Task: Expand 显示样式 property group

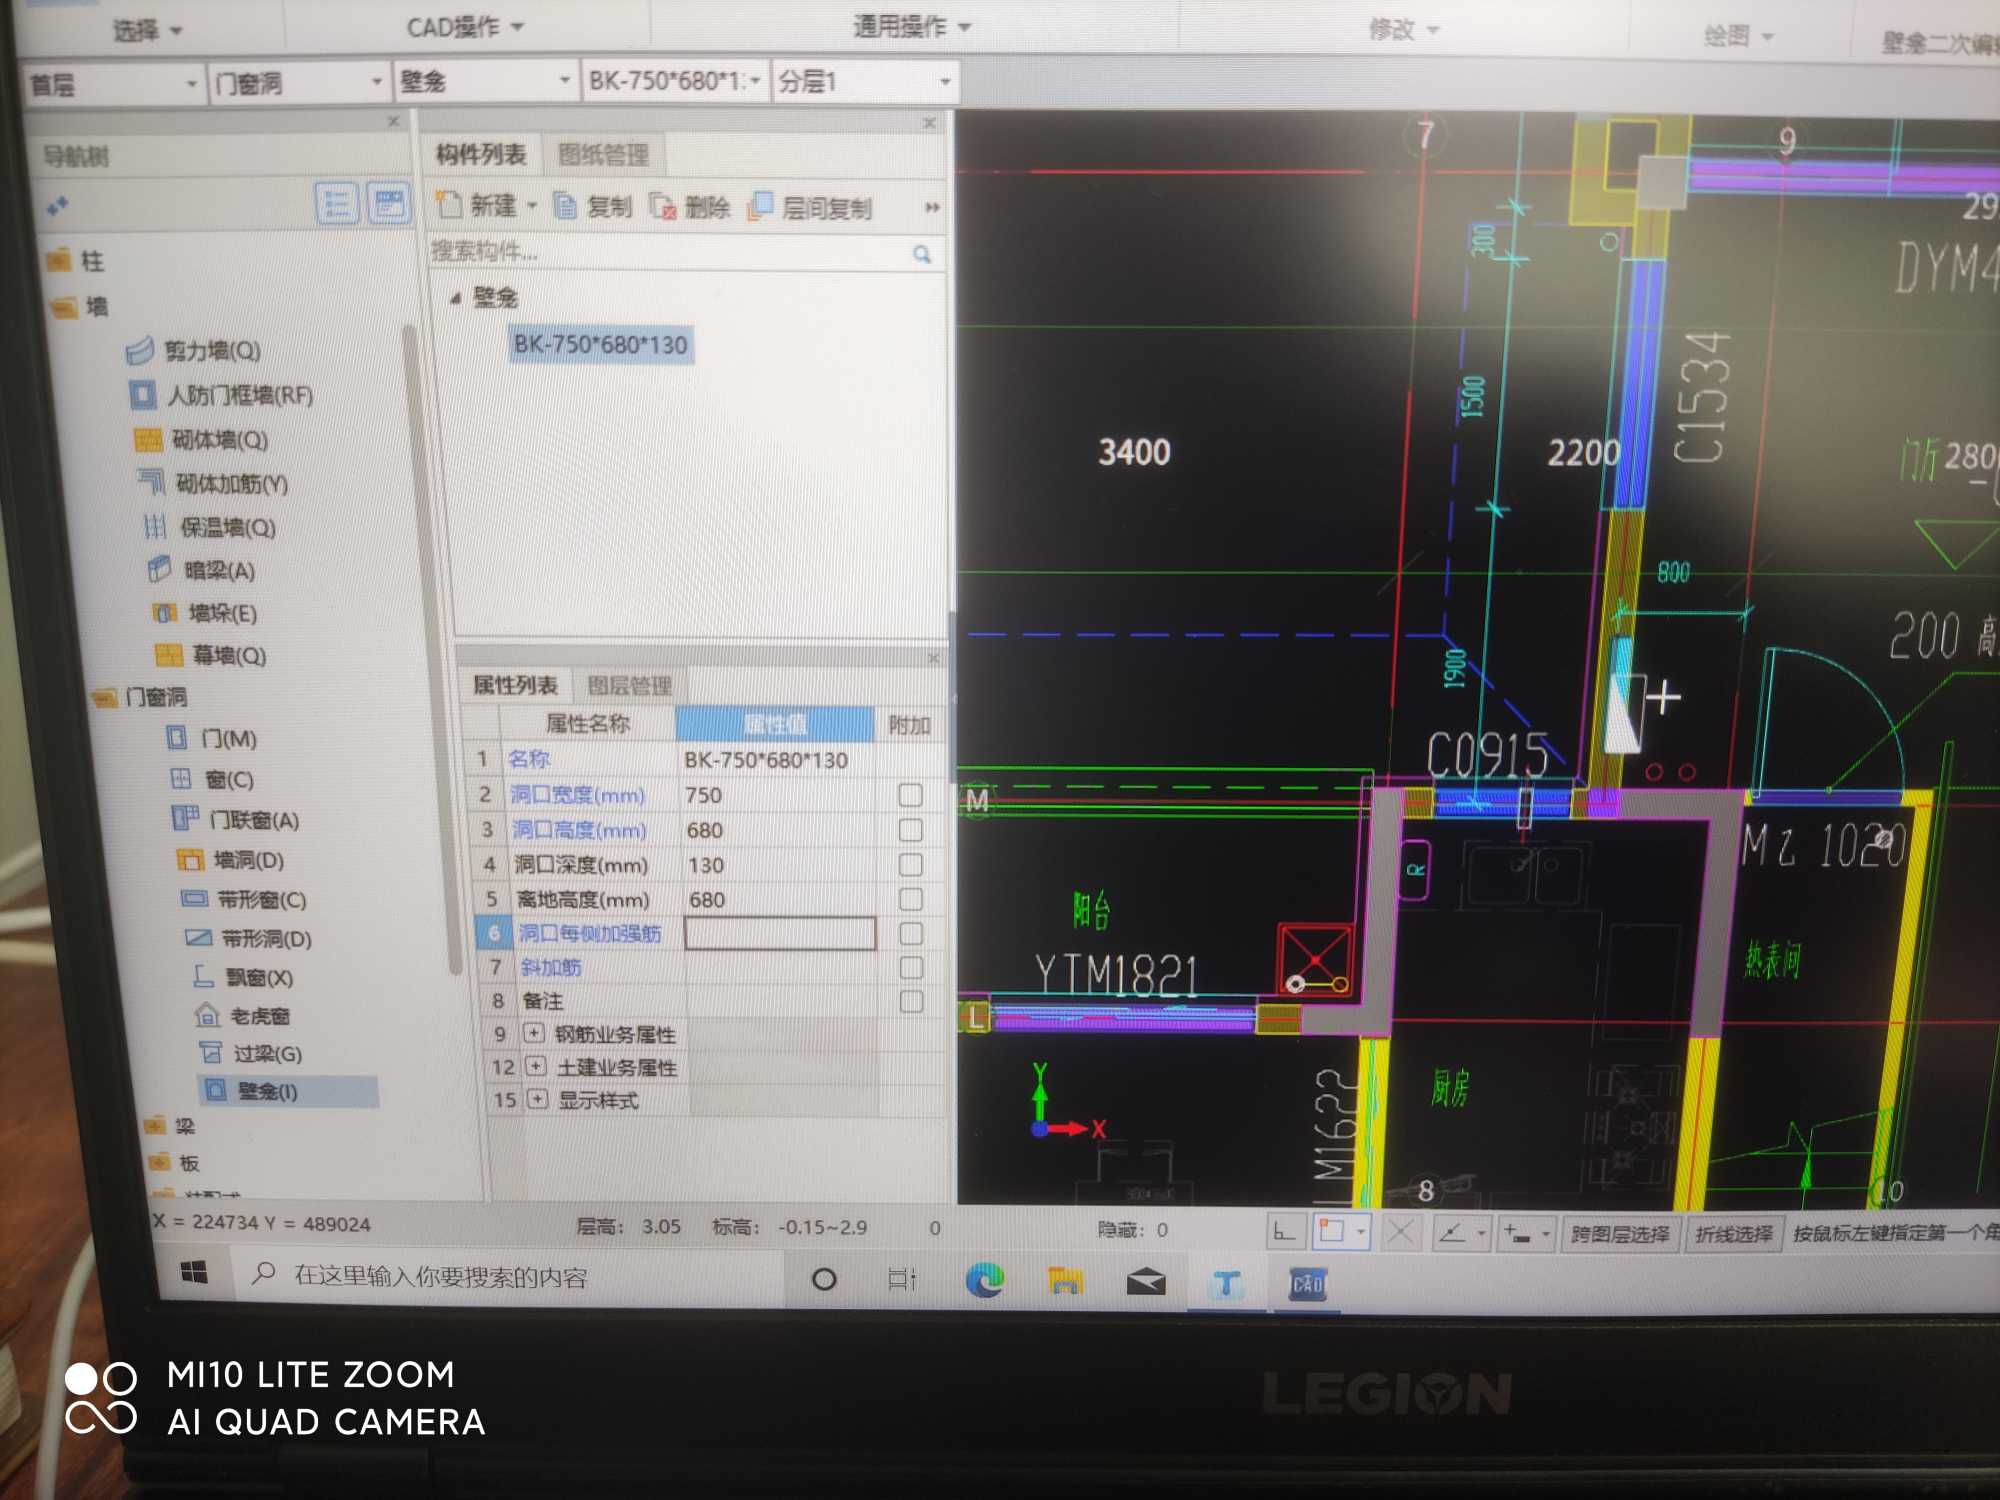Action: (x=538, y=1099)
